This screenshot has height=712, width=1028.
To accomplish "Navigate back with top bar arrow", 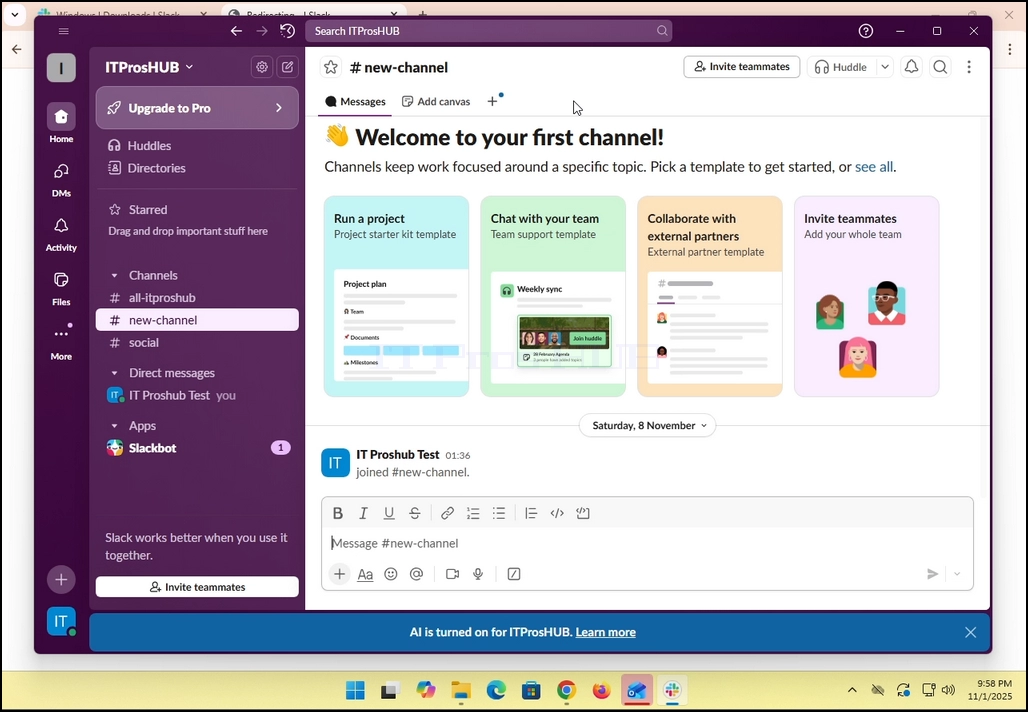I will [237, 31].
